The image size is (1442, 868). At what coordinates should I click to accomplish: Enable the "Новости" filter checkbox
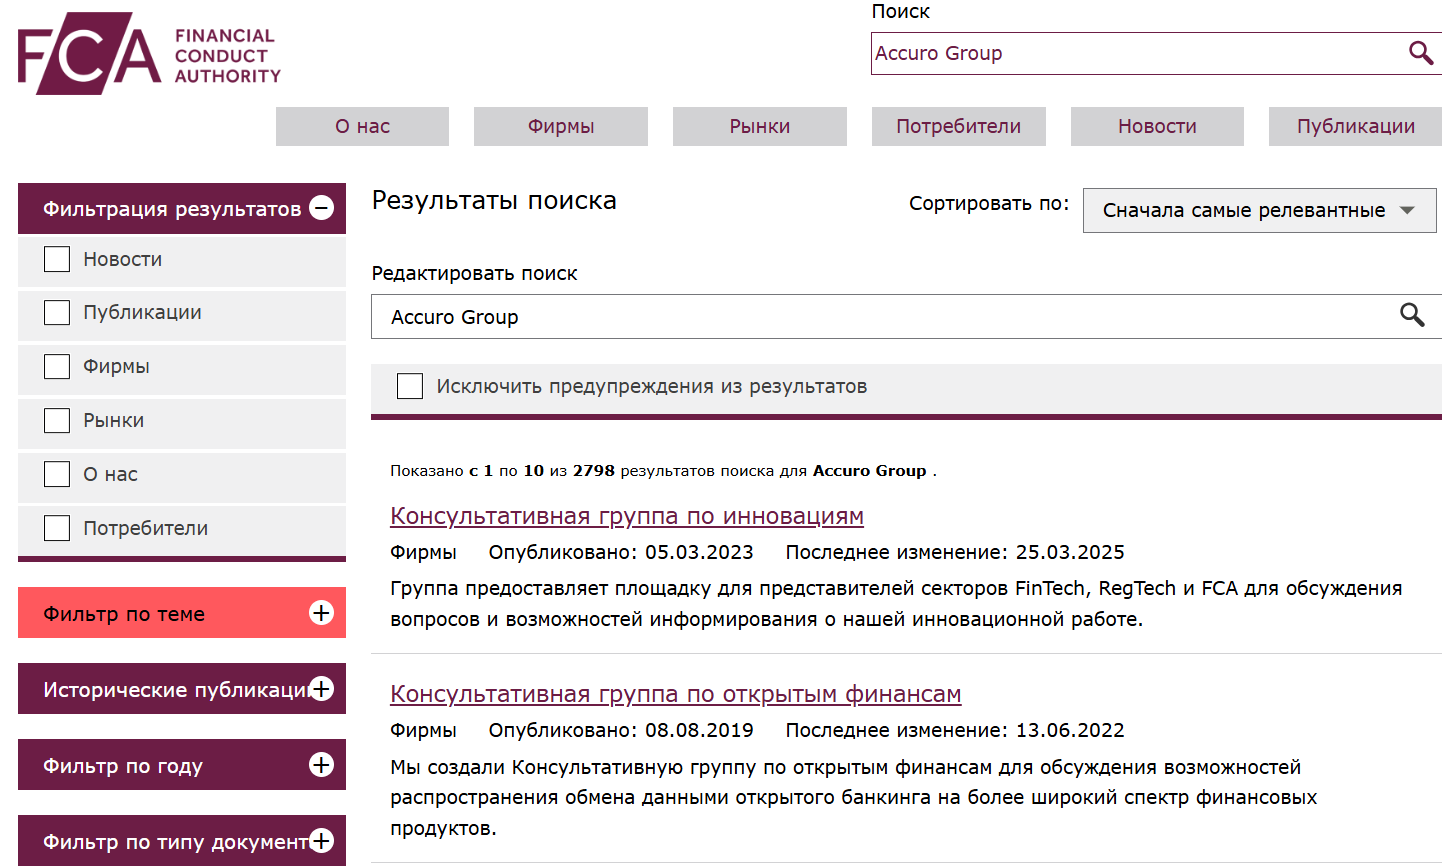[x=56, y=258]
